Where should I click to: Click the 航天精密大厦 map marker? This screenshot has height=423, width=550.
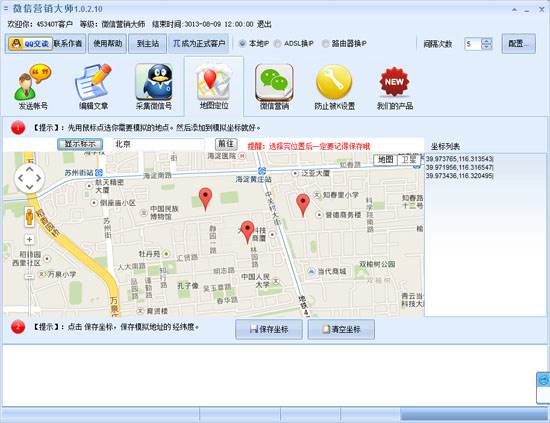tap(90, 186)
